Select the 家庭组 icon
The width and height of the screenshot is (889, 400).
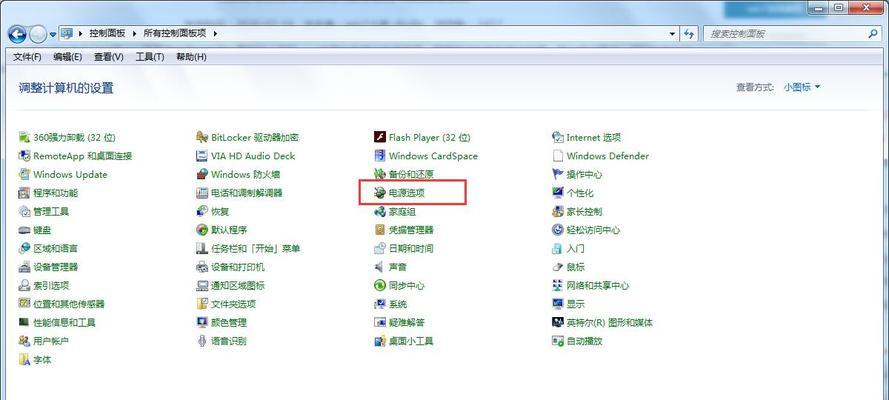tap(380, 212)
